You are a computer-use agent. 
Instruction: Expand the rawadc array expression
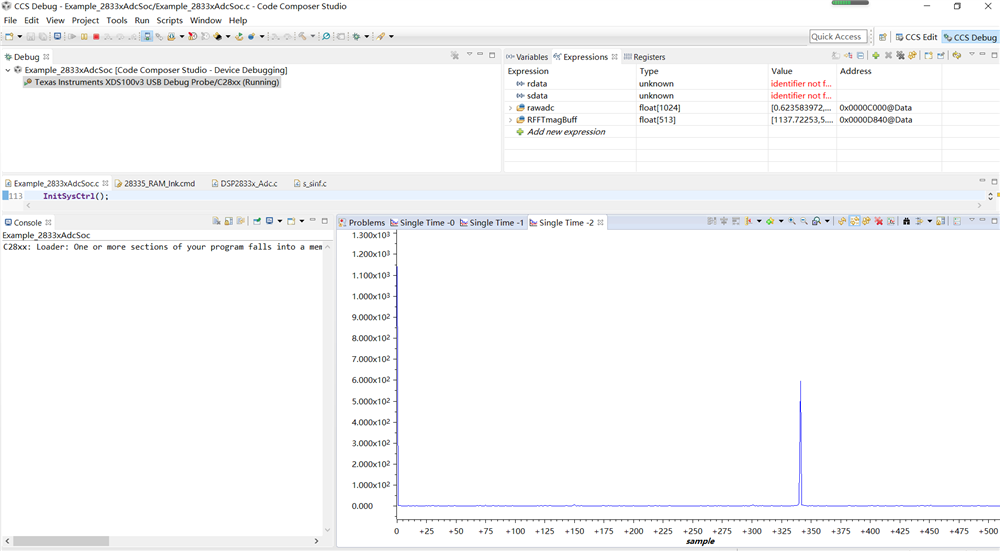pyautogui.click(x=510, y=108)
